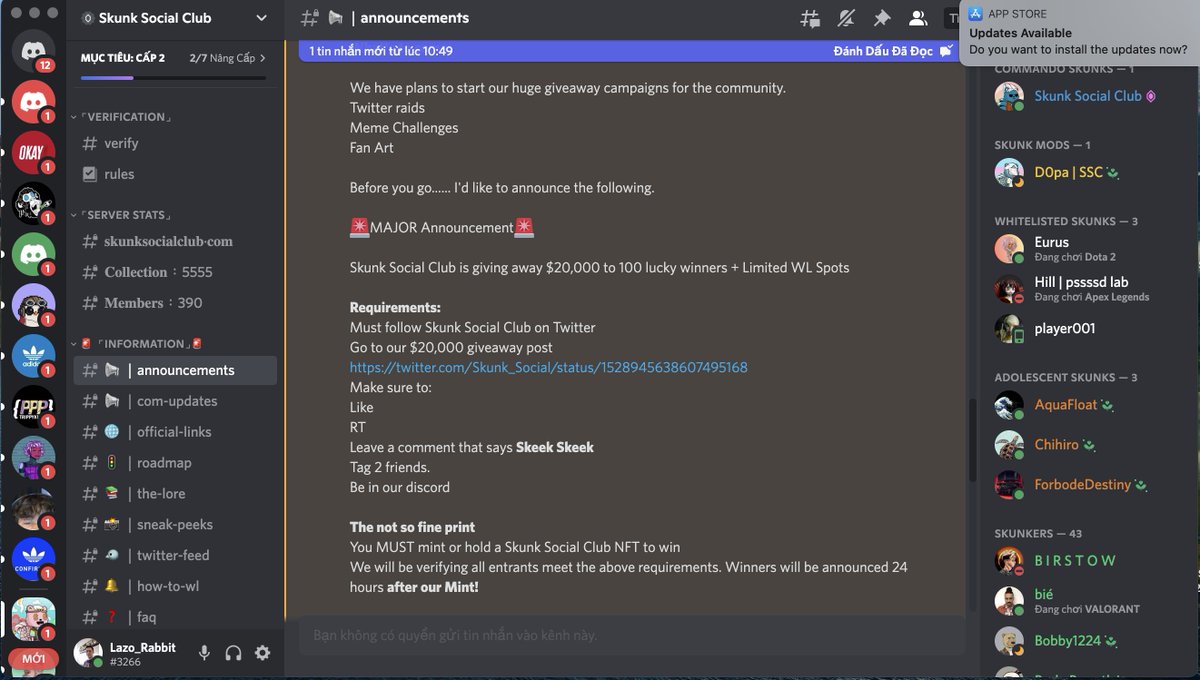The width and height of the screenshot is (1200, 680).
Task: Click D0pa | SSC member name
Action: tap(1068, 172)
